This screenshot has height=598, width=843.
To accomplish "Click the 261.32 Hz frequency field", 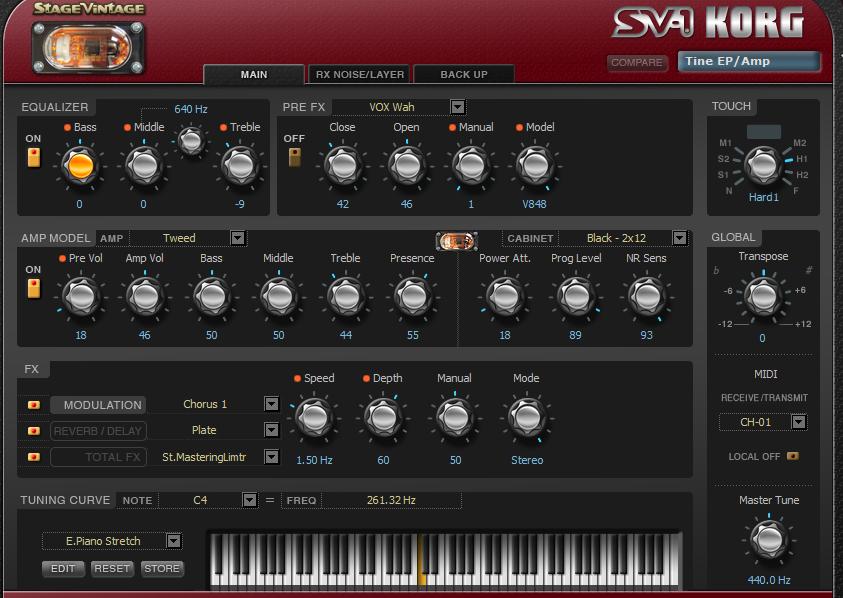I will [x=391, y=500].
